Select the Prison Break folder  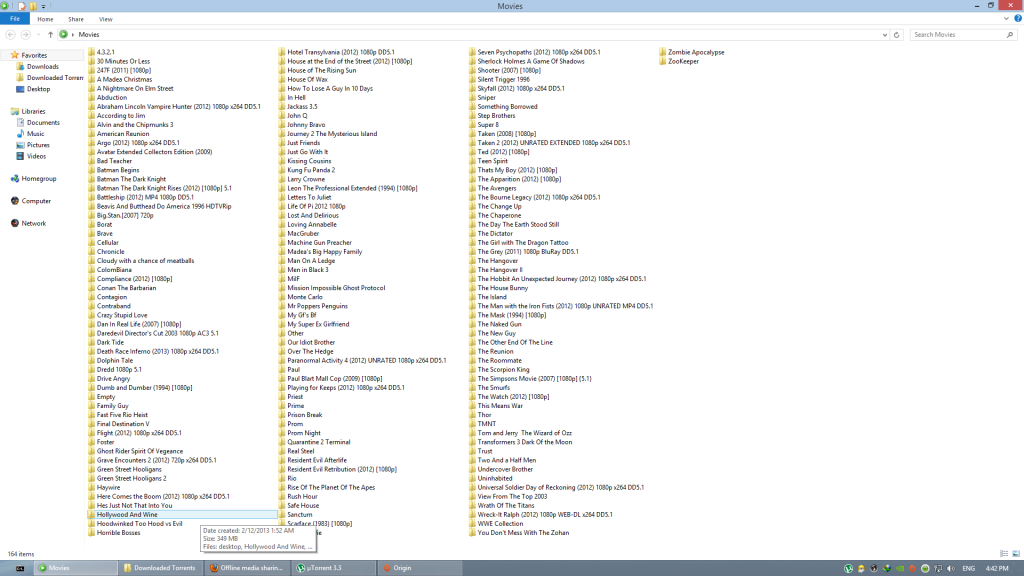[304, 415]
